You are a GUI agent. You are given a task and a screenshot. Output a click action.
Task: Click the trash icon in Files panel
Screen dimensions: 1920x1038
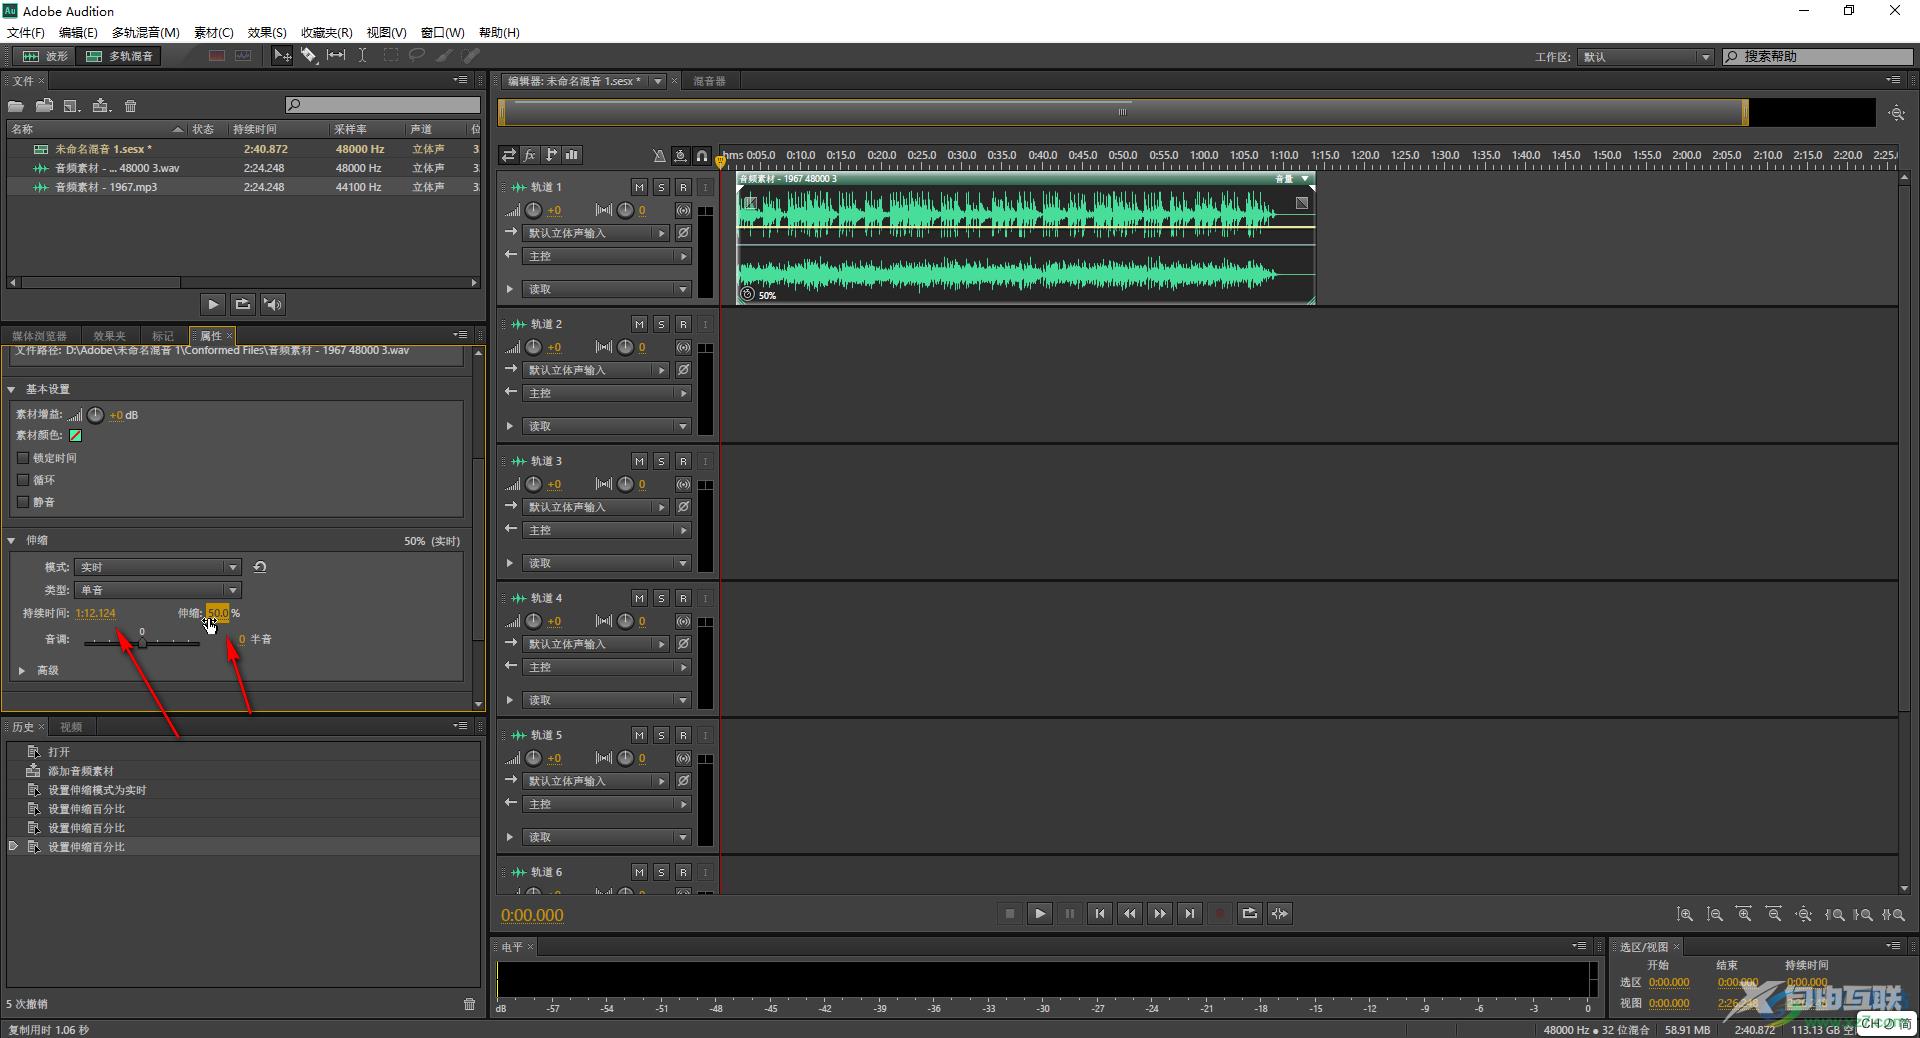tap(130, 106)
